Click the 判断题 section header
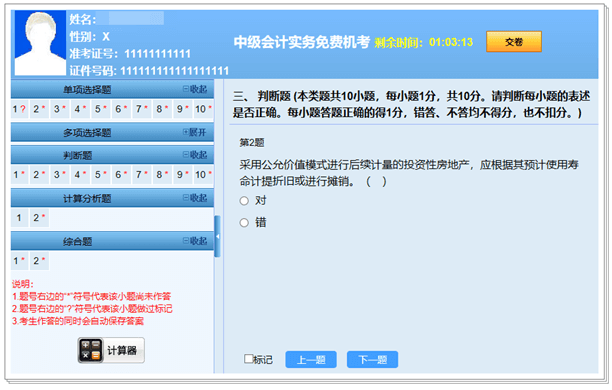Viewport: 612px width, 390px height. pos(112,155)
